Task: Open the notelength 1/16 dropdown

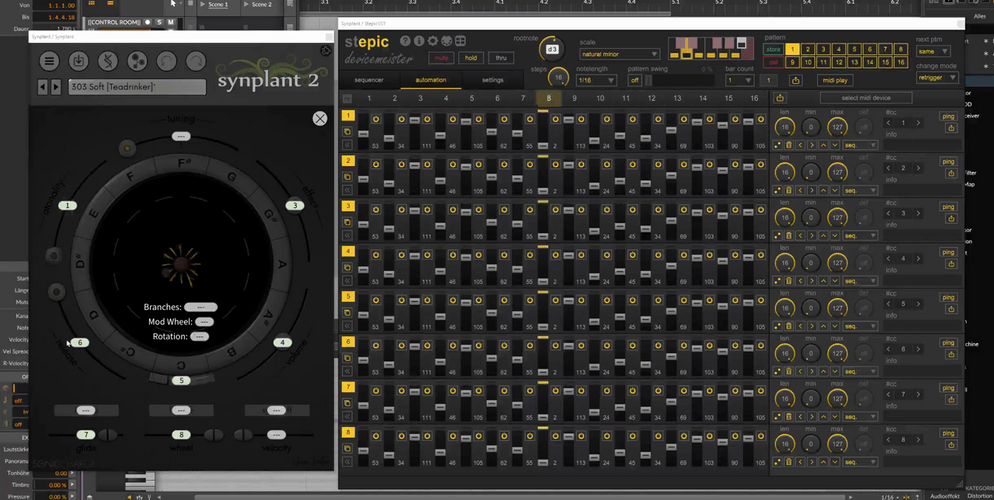Action: coord(596,80)
